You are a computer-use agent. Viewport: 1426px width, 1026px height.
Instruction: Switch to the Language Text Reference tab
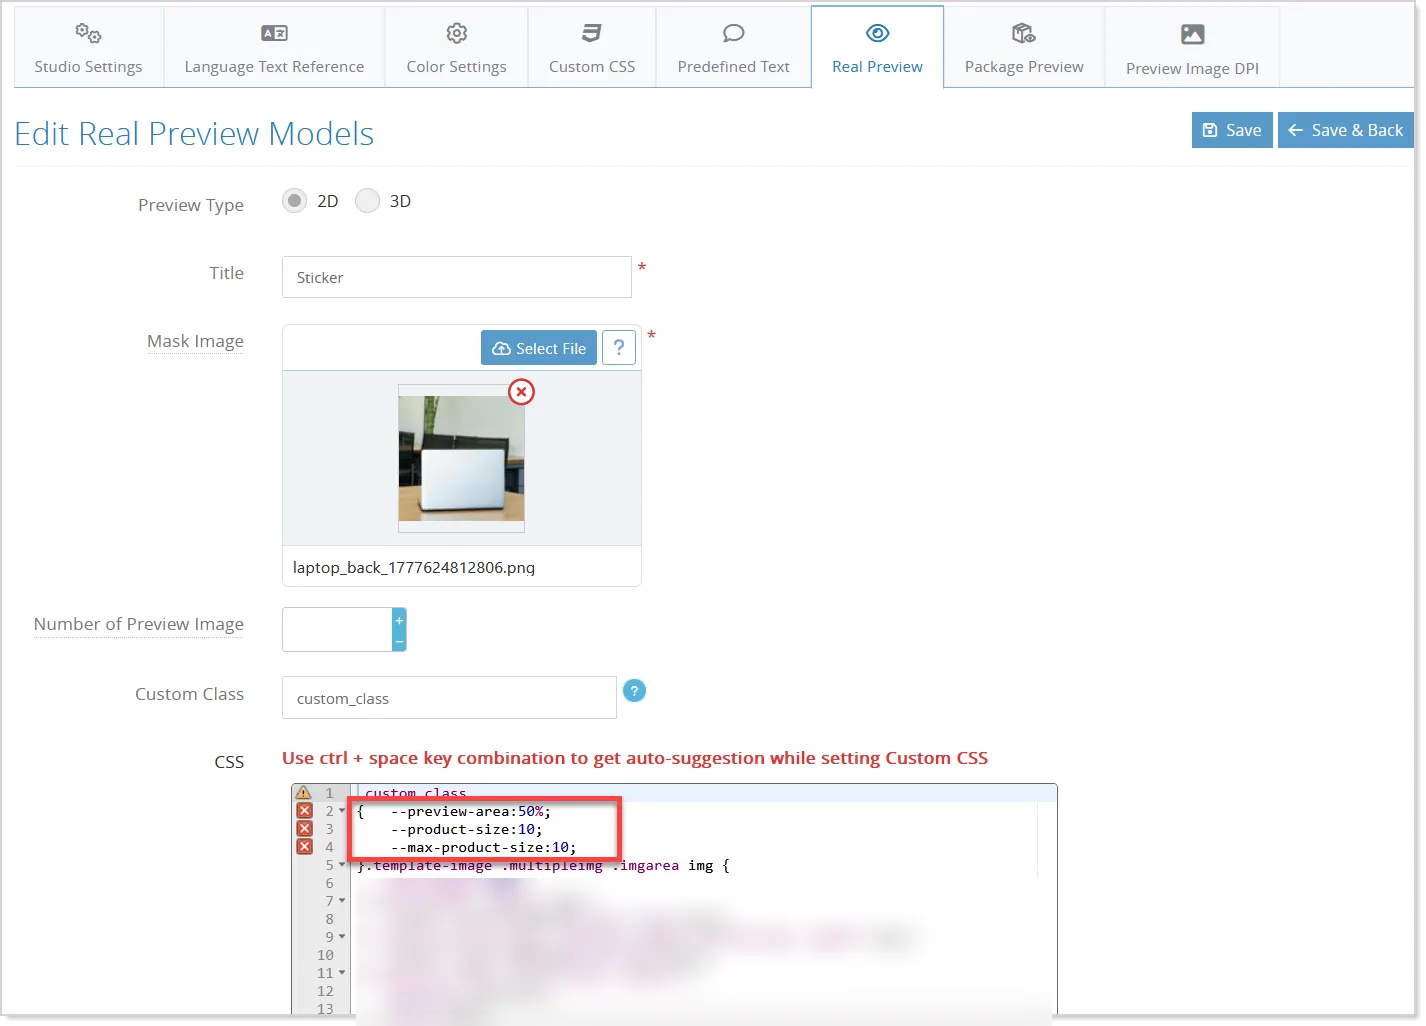[x=274, y=48]
